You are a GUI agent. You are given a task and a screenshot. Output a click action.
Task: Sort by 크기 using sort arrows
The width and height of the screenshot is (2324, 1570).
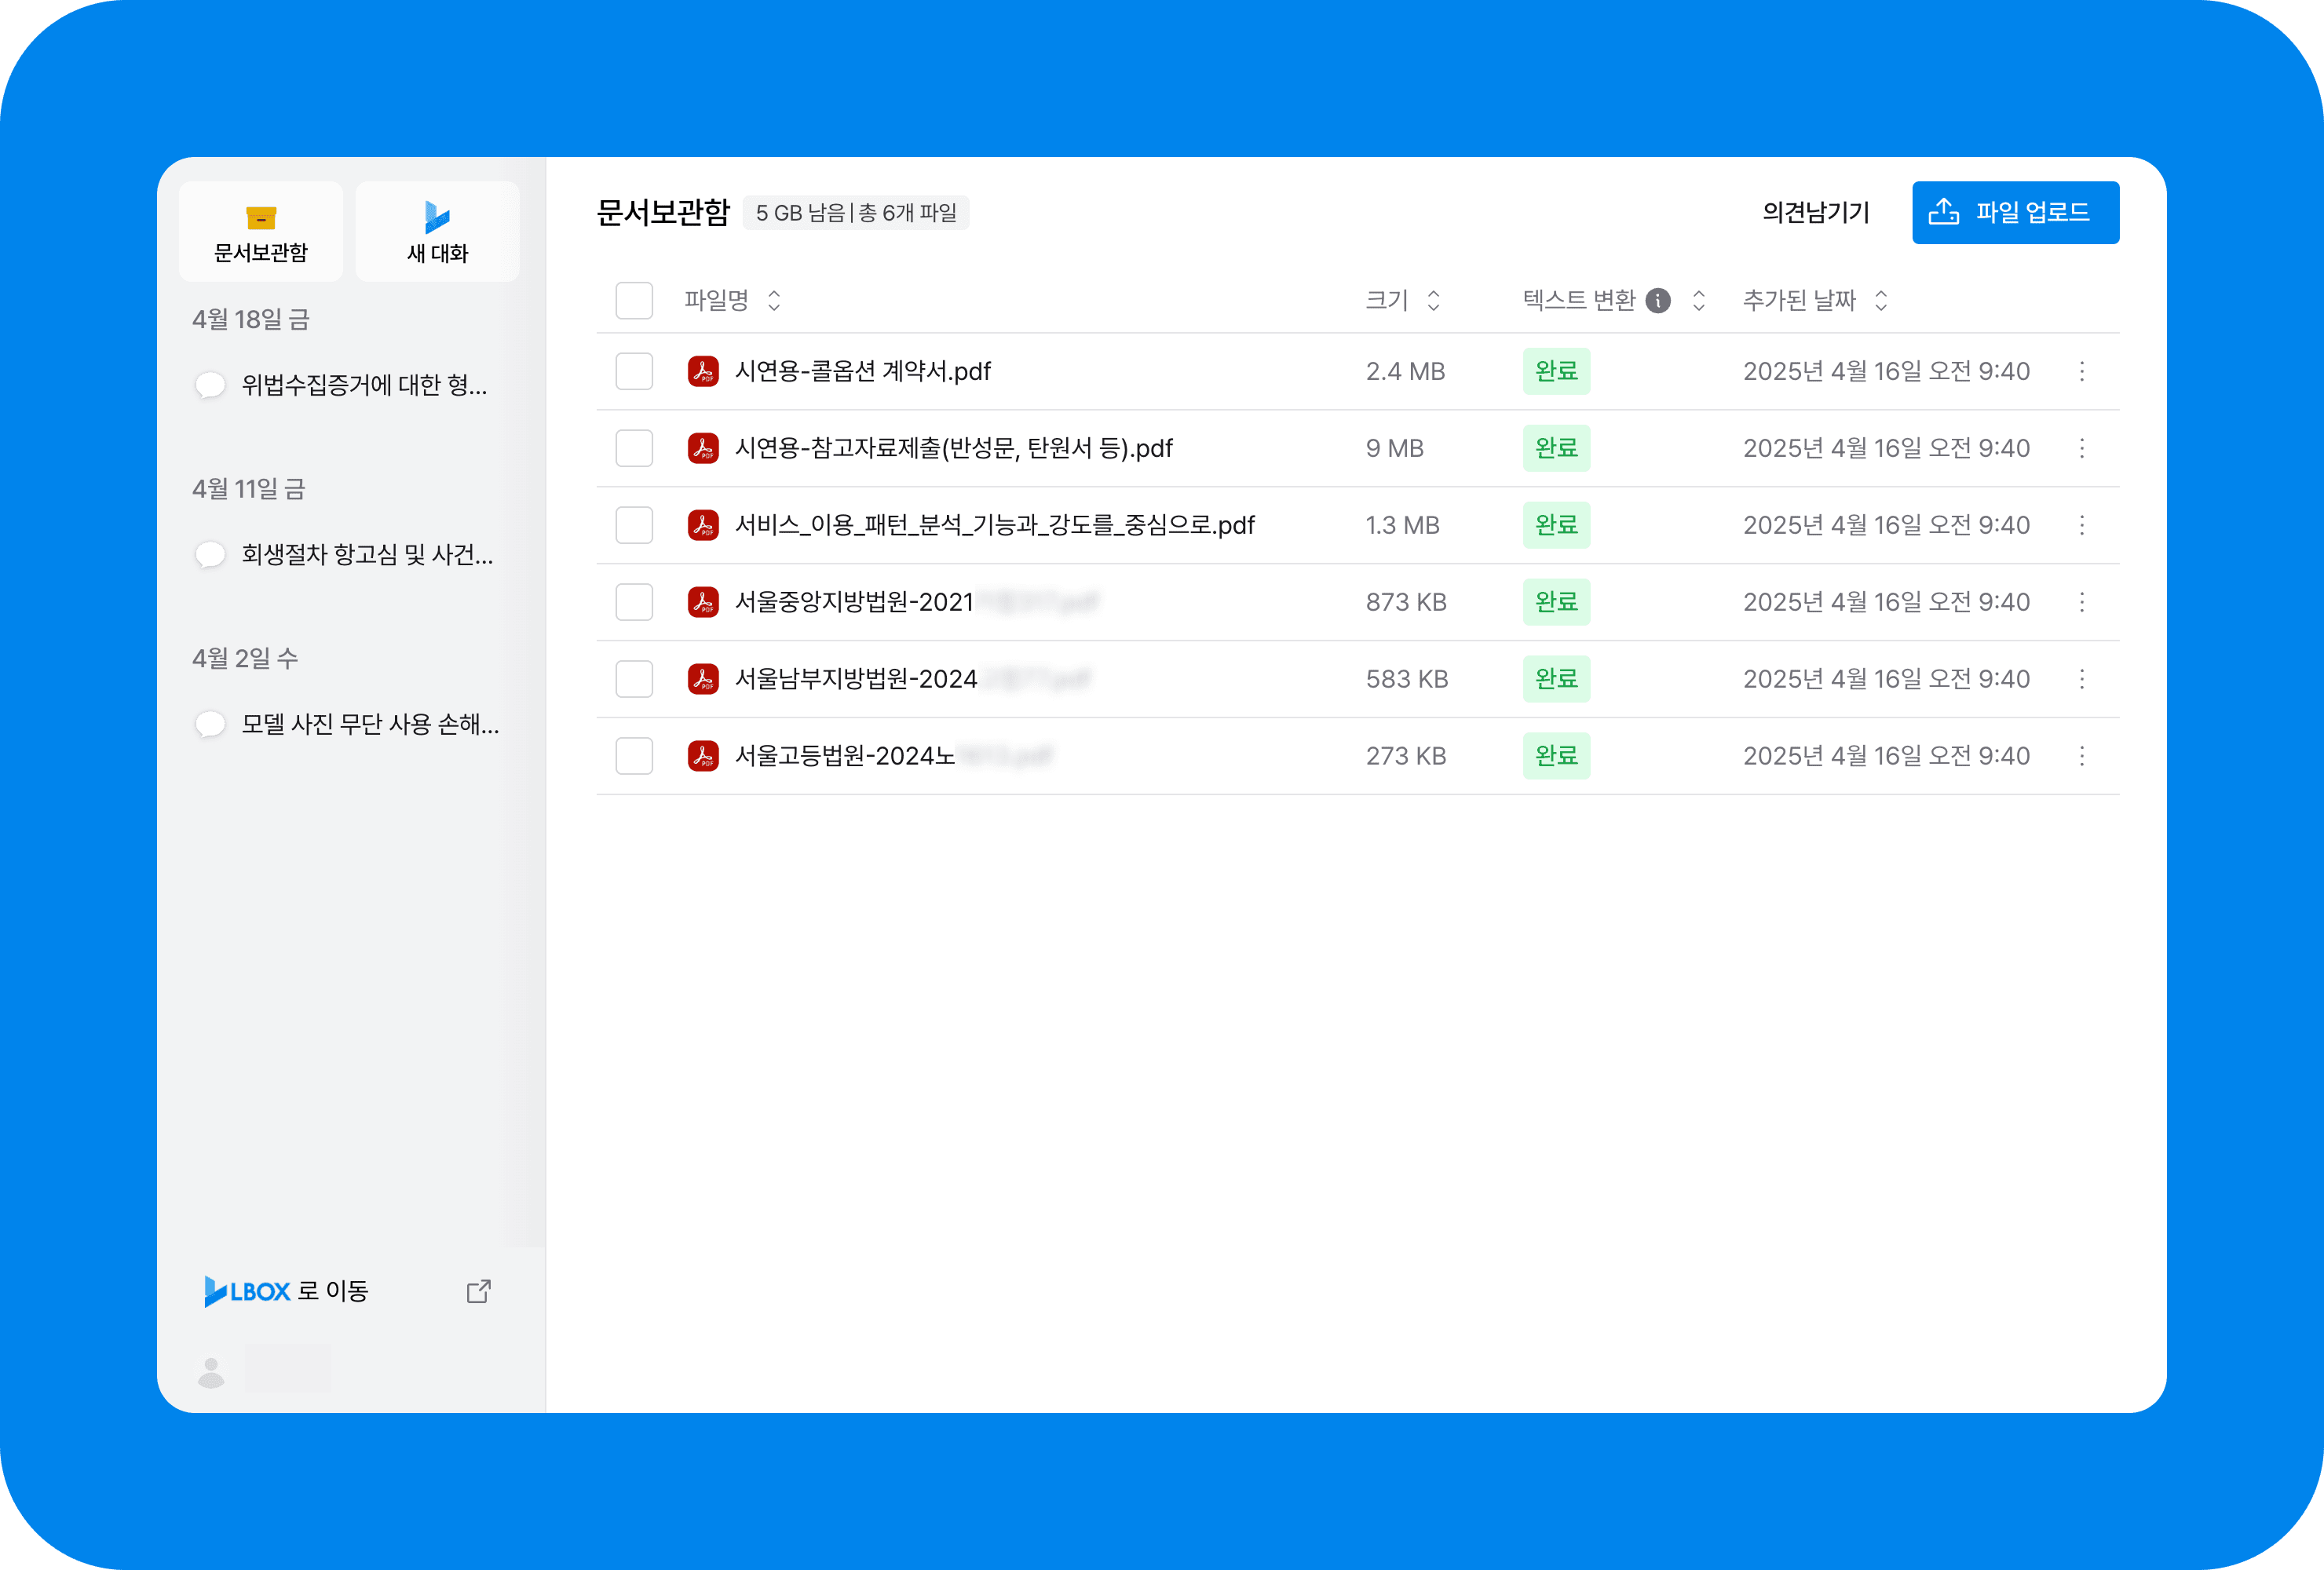pyautogui.click(x=1433, y=300)
